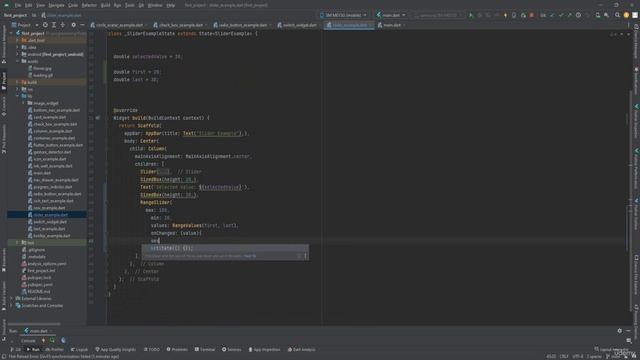Click the red Stop icon in toolbar
640x360 pixels.
click(x=531, y=15)
